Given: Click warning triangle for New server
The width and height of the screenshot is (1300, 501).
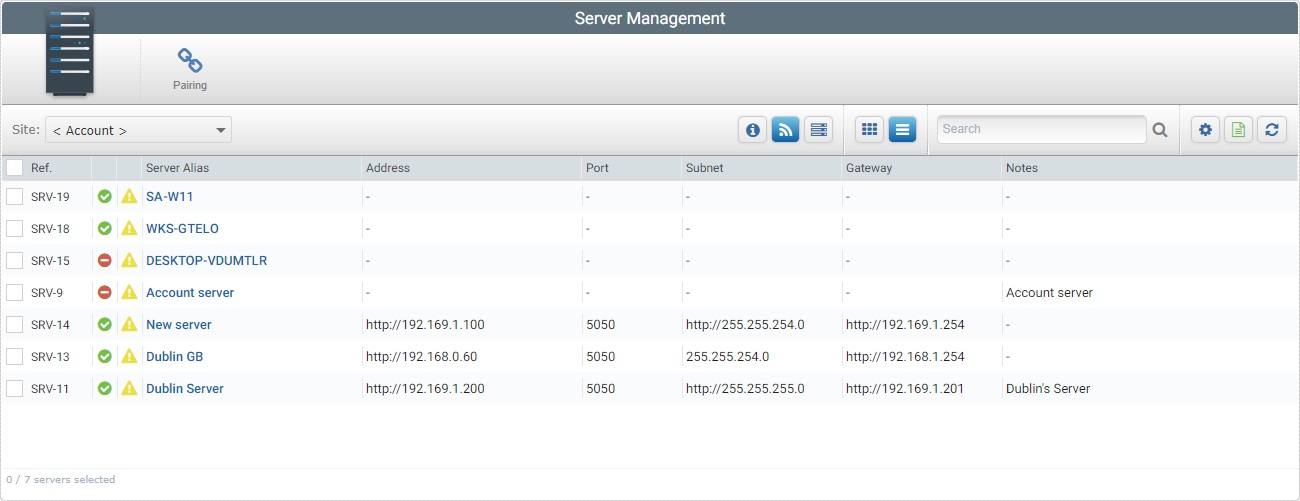Looking at the screenshot, I should 129,324.
